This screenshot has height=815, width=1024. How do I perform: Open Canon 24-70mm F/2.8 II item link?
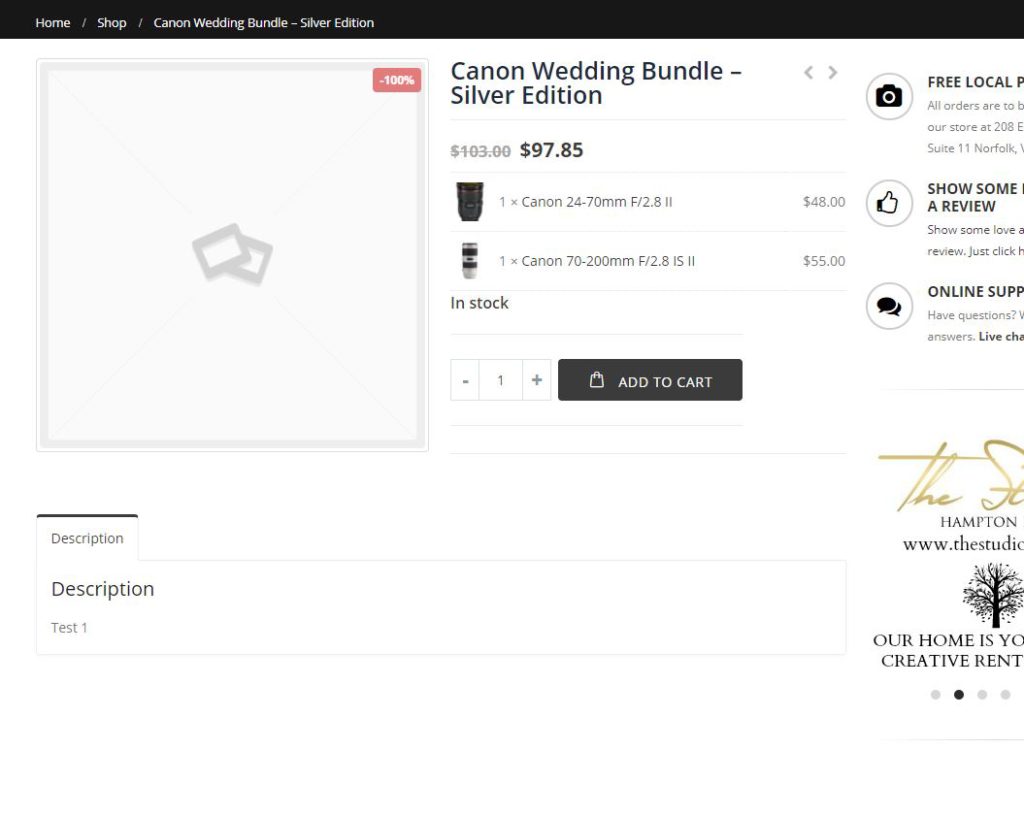click(596, 202)
